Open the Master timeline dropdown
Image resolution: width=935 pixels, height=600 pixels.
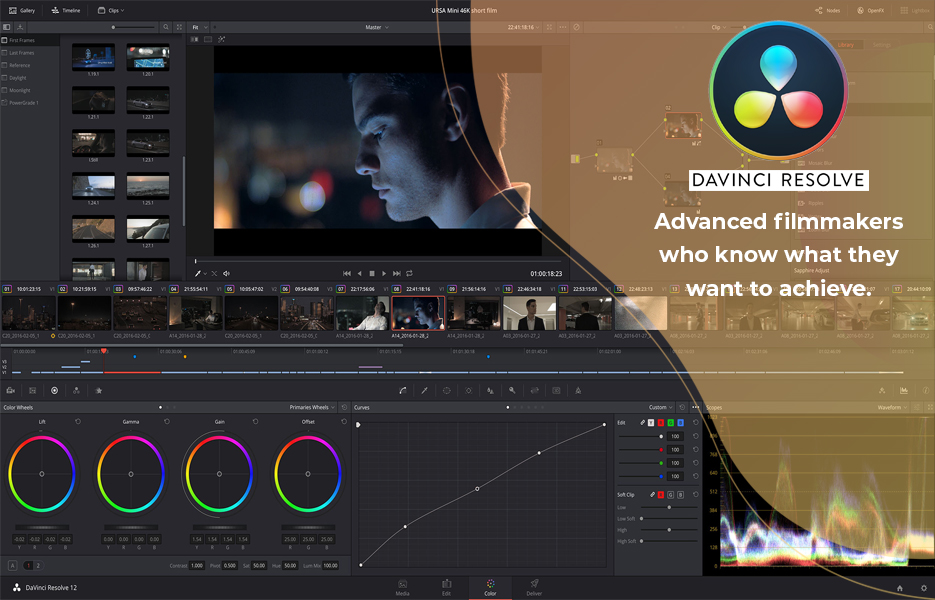(x=377, y=27)
